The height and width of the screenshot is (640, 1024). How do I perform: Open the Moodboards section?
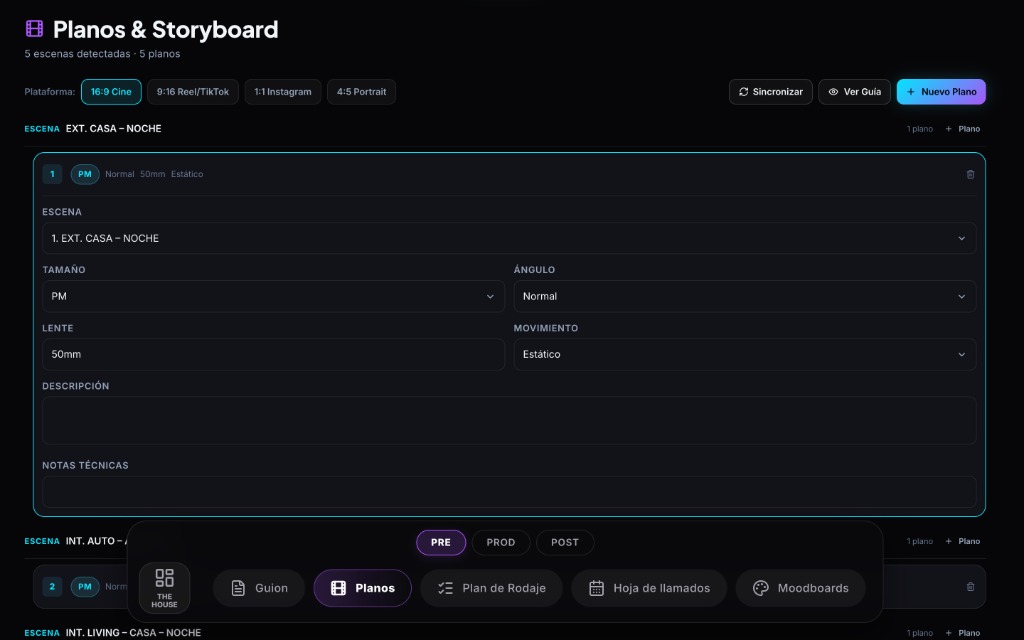[x=801, y=588]
